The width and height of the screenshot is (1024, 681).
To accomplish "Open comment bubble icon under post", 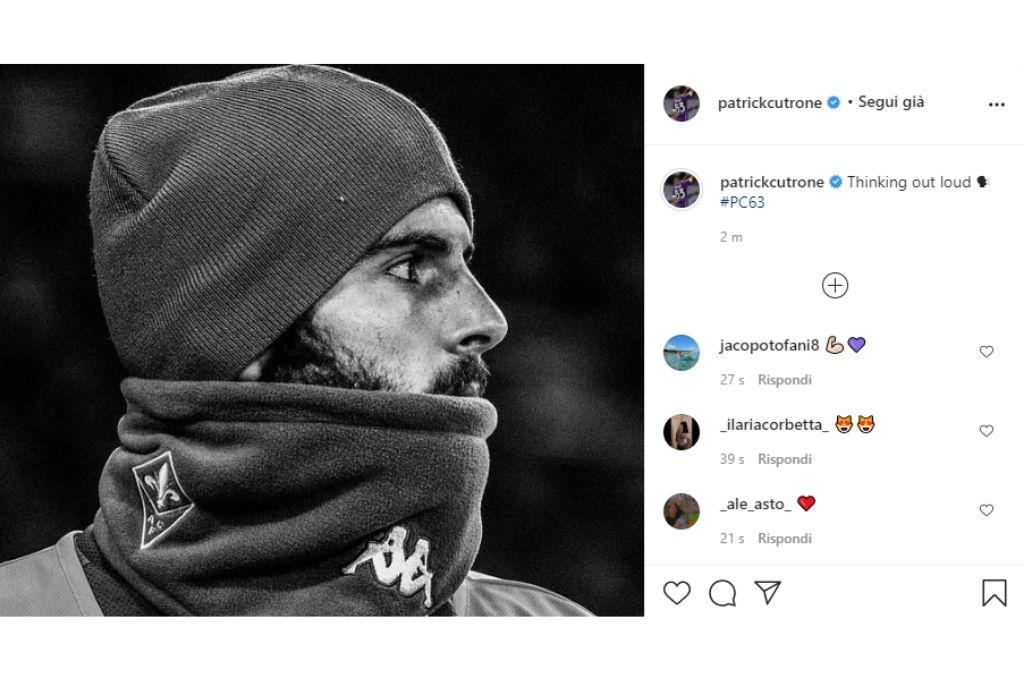I will pos(722,593).
